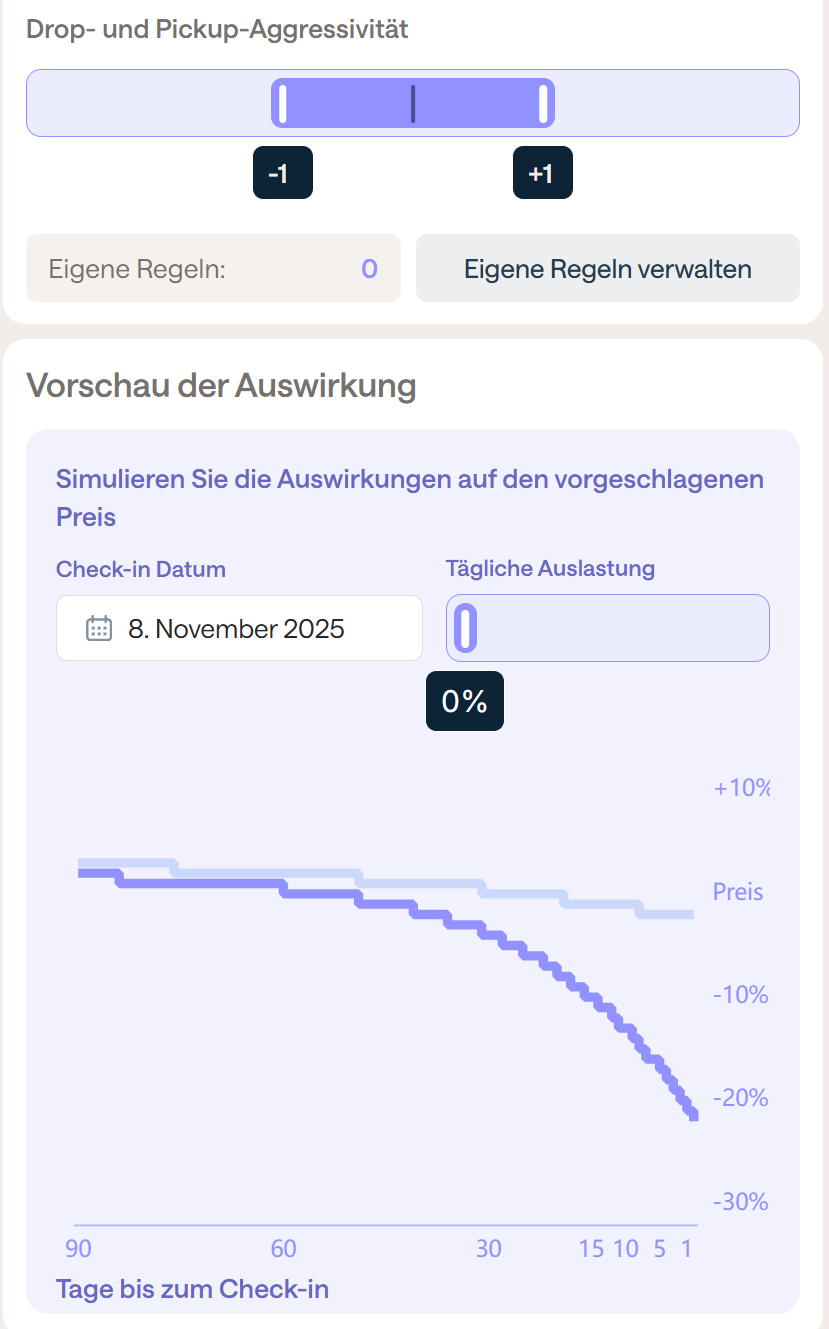
Task: Click the calendar icon in date field
Action: pos(98,628)
